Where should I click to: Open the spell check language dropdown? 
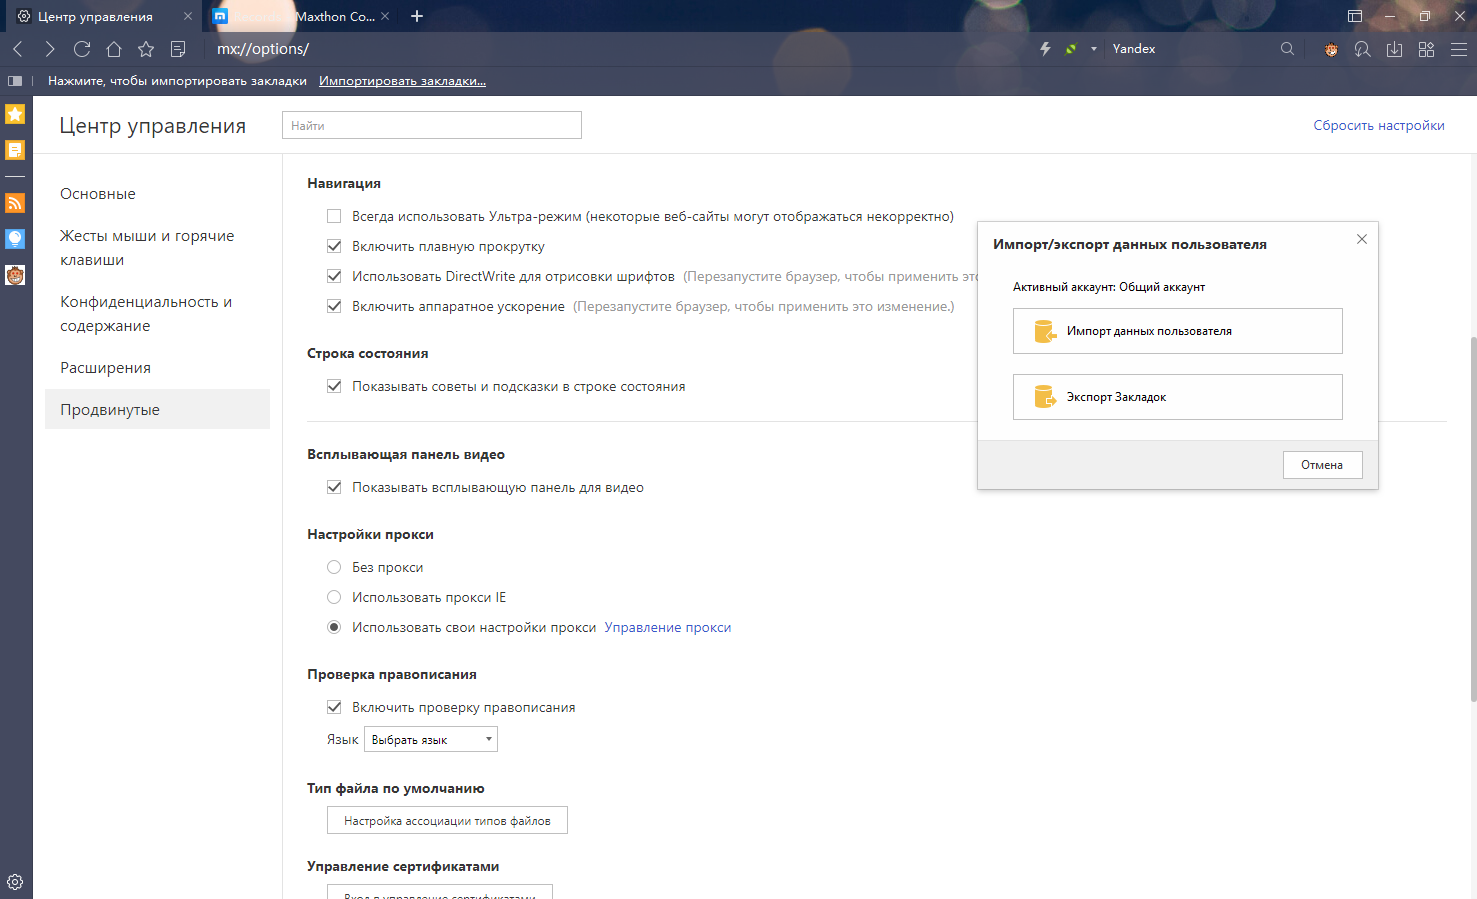point(431,740)
